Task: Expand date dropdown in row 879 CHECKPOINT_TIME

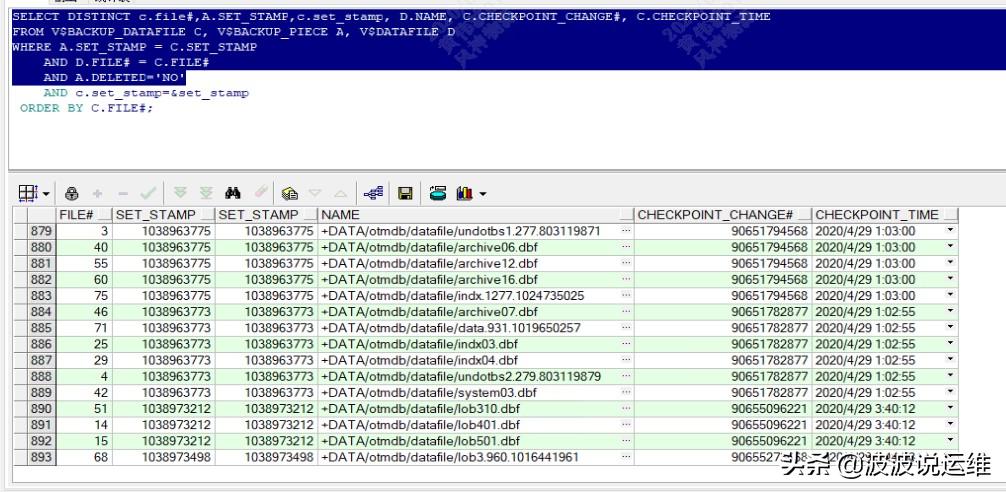Action: click(949, 231)
